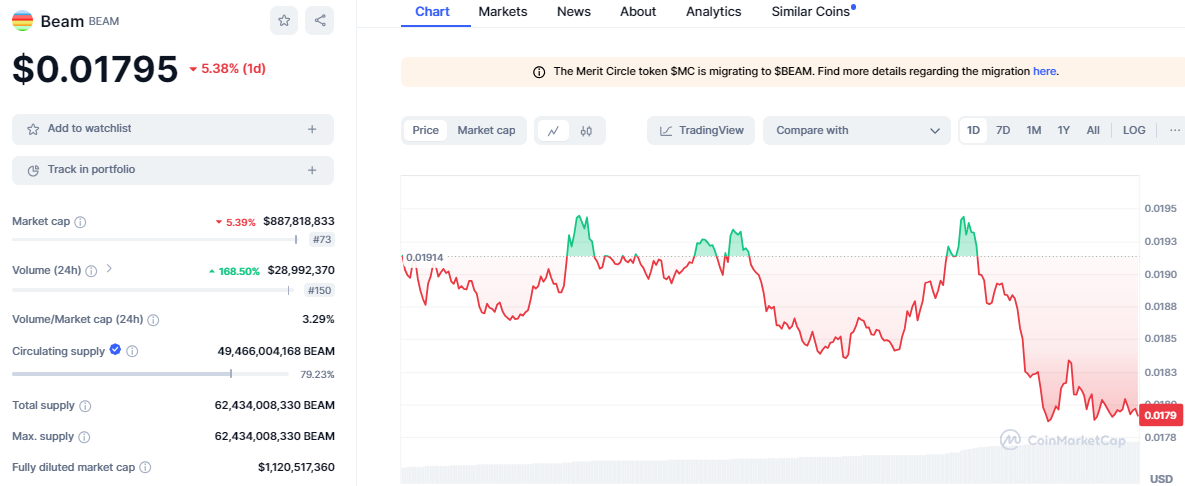
Task: Click the Beam rainbow coin logo
Action: point(23,20)
